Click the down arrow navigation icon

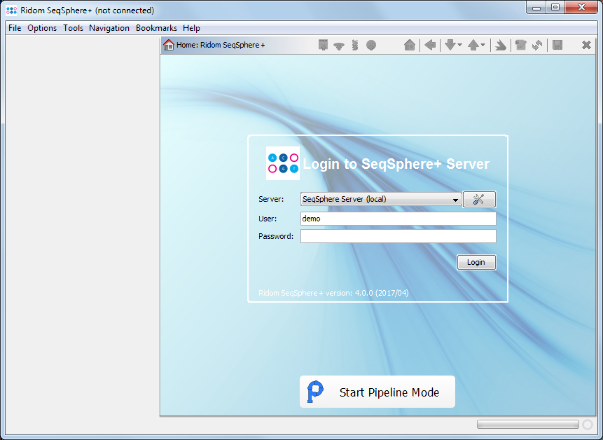coord(450,45)
